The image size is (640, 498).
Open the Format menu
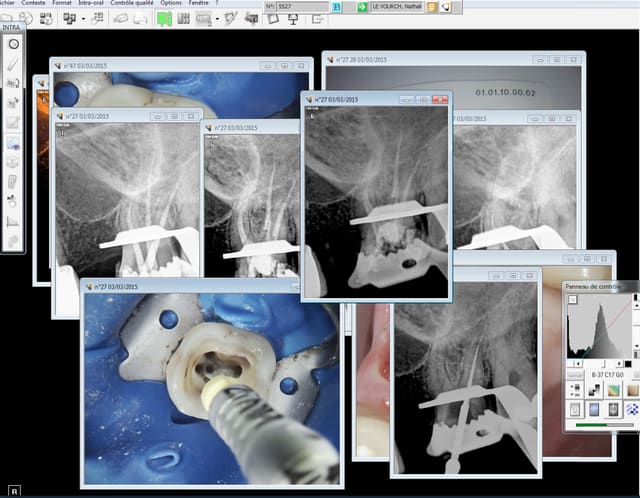(62, 2)
